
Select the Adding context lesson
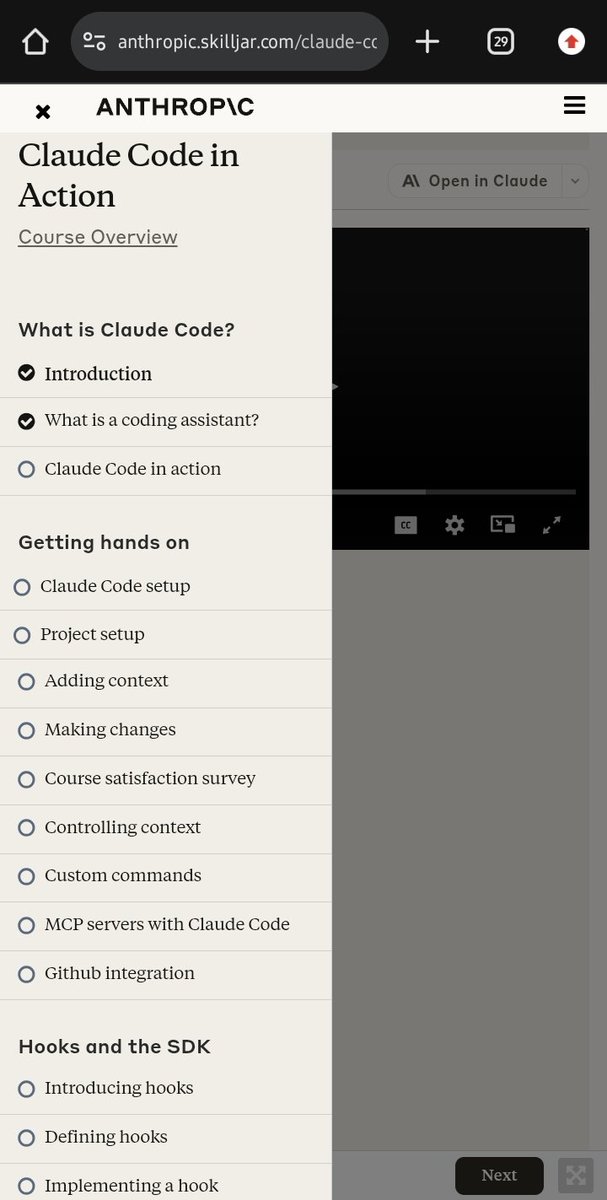pyautogui.click(x=166, y=682)
